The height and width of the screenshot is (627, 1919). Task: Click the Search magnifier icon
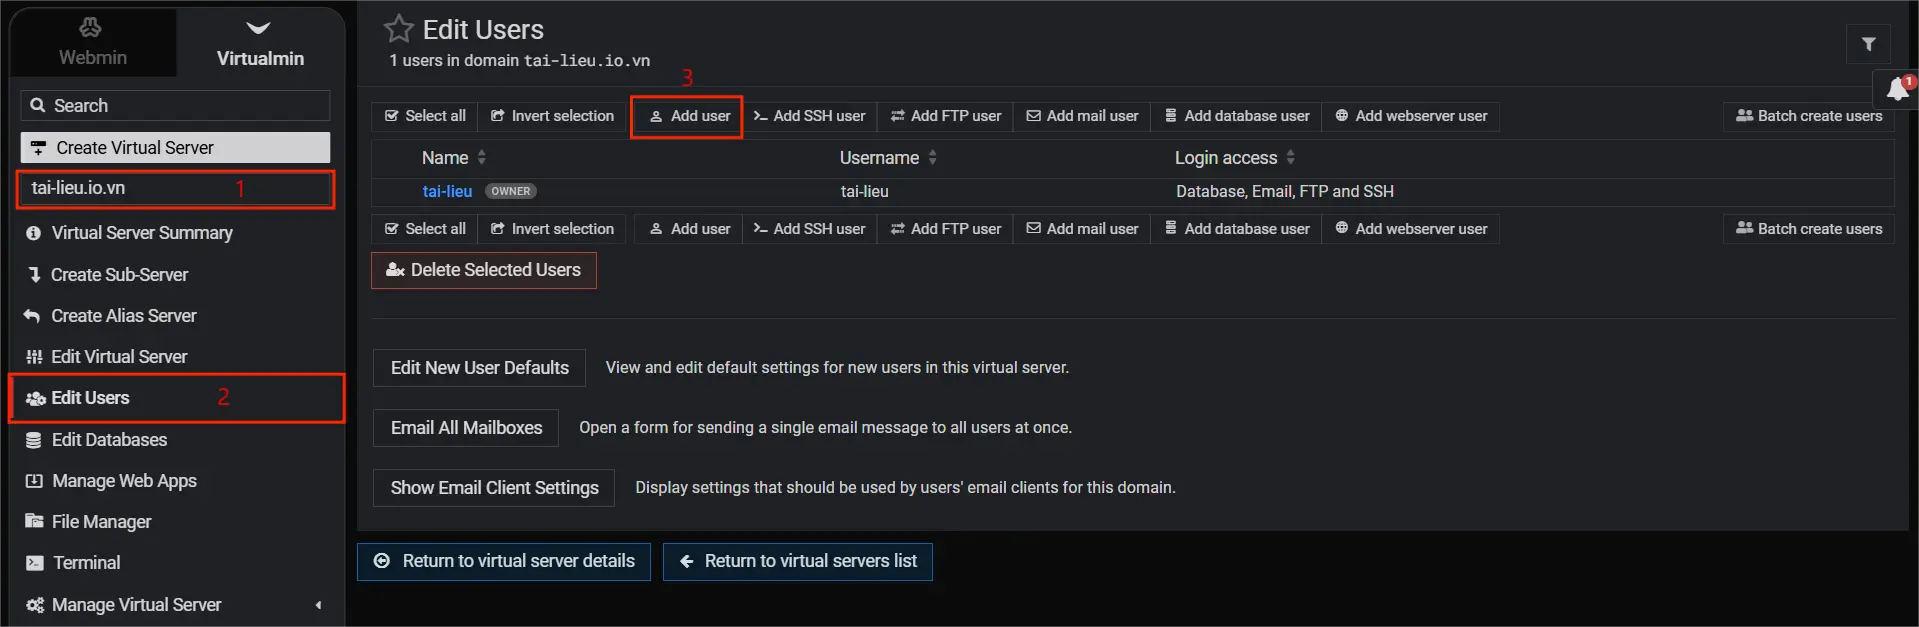click(x=38, y=105)
